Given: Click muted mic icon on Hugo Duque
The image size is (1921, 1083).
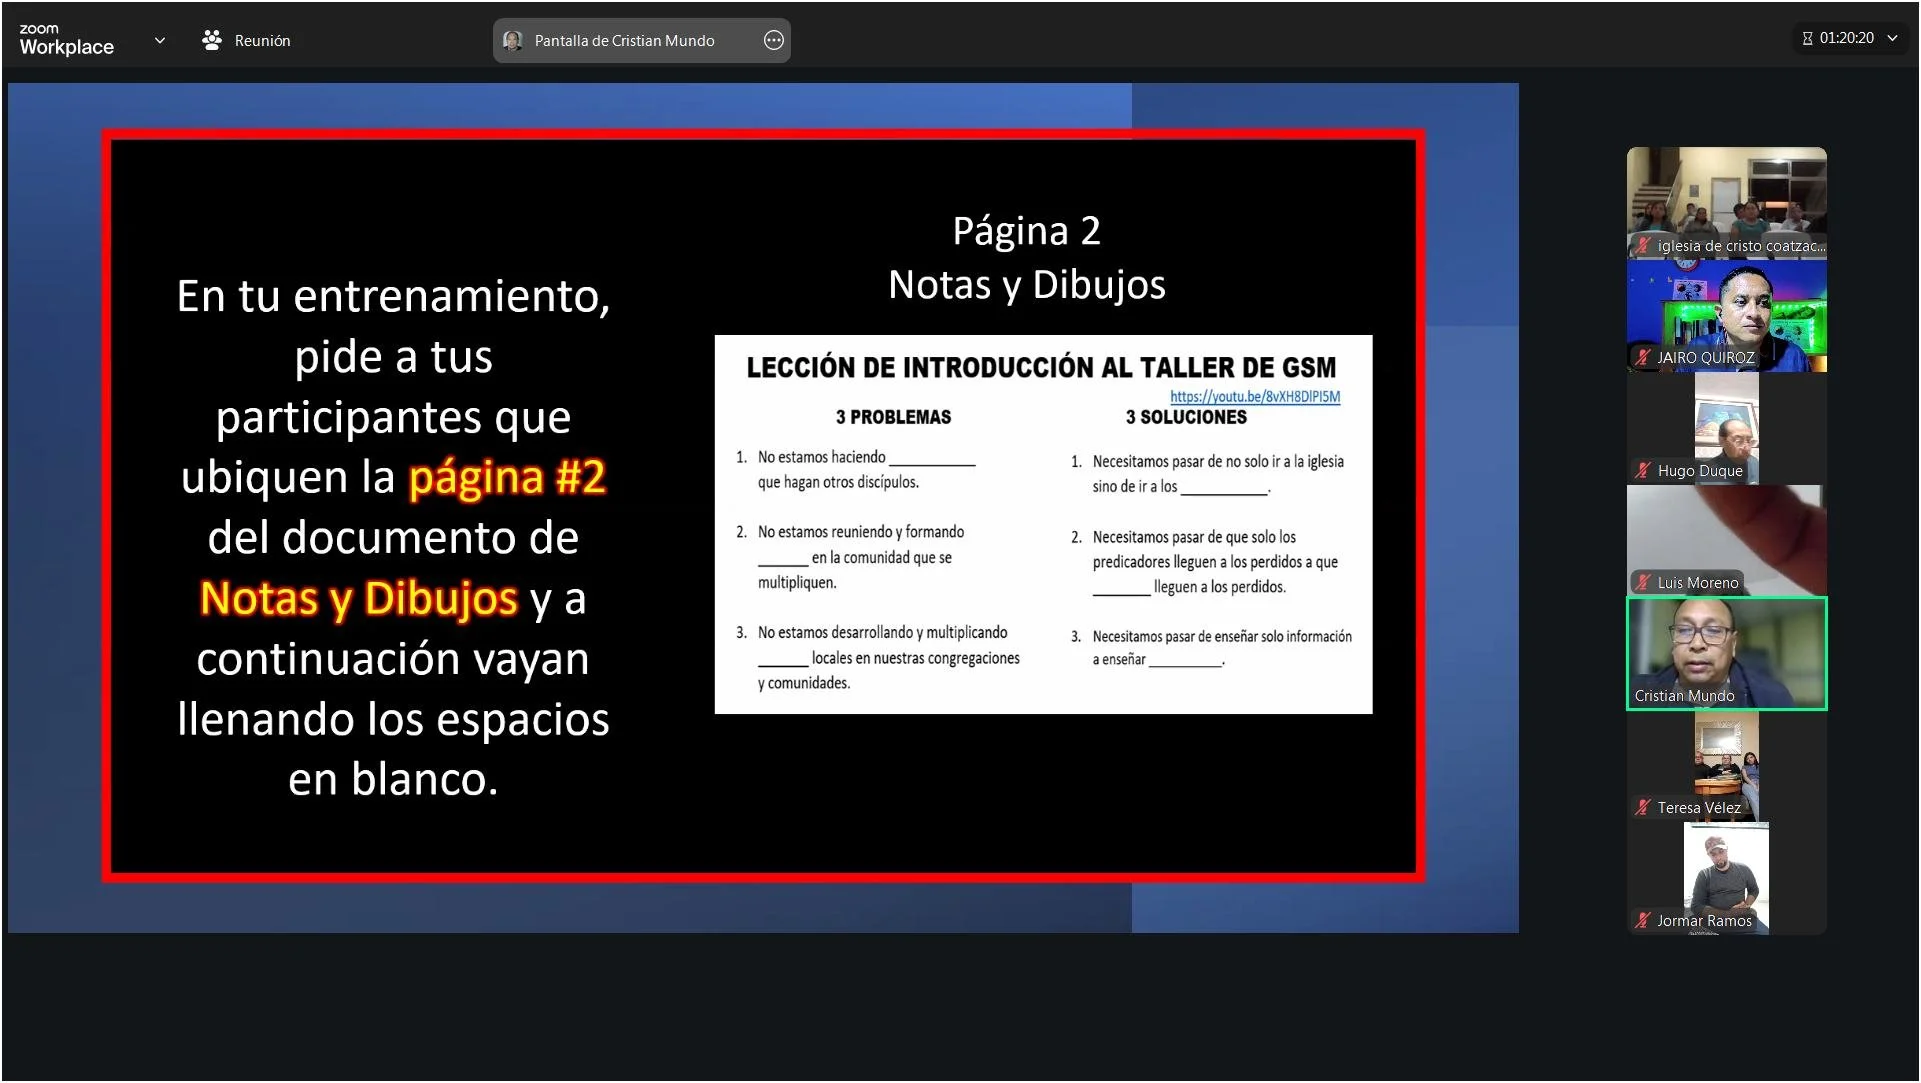Looking at the screenshot, I should tap(1642, 470).
